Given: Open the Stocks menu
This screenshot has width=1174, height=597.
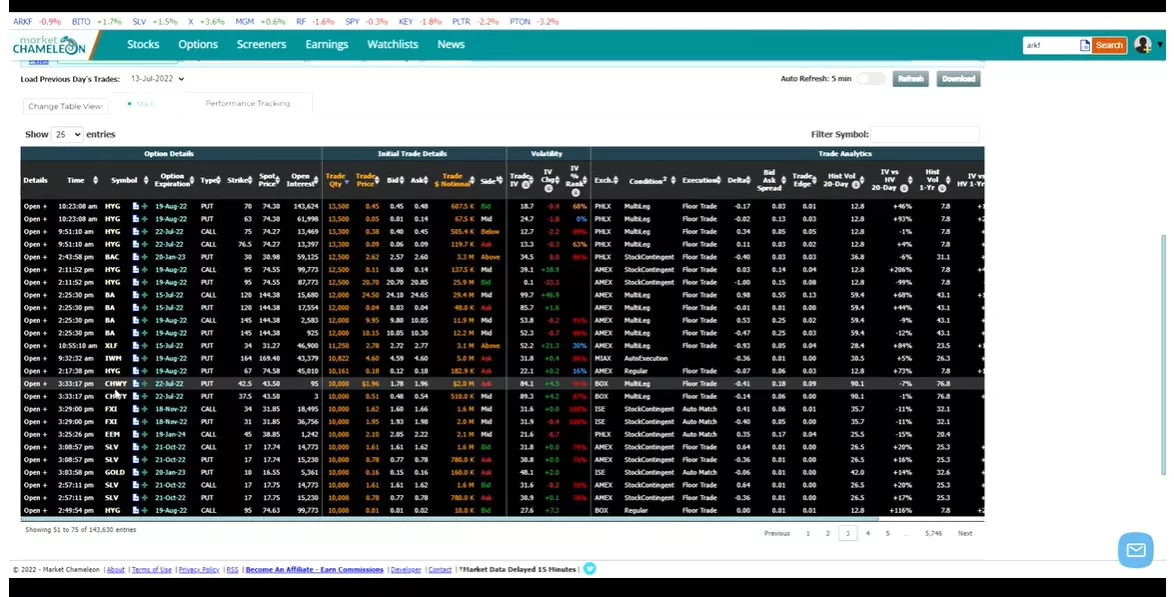Looking at the screenshot, I should click(143, 44).
